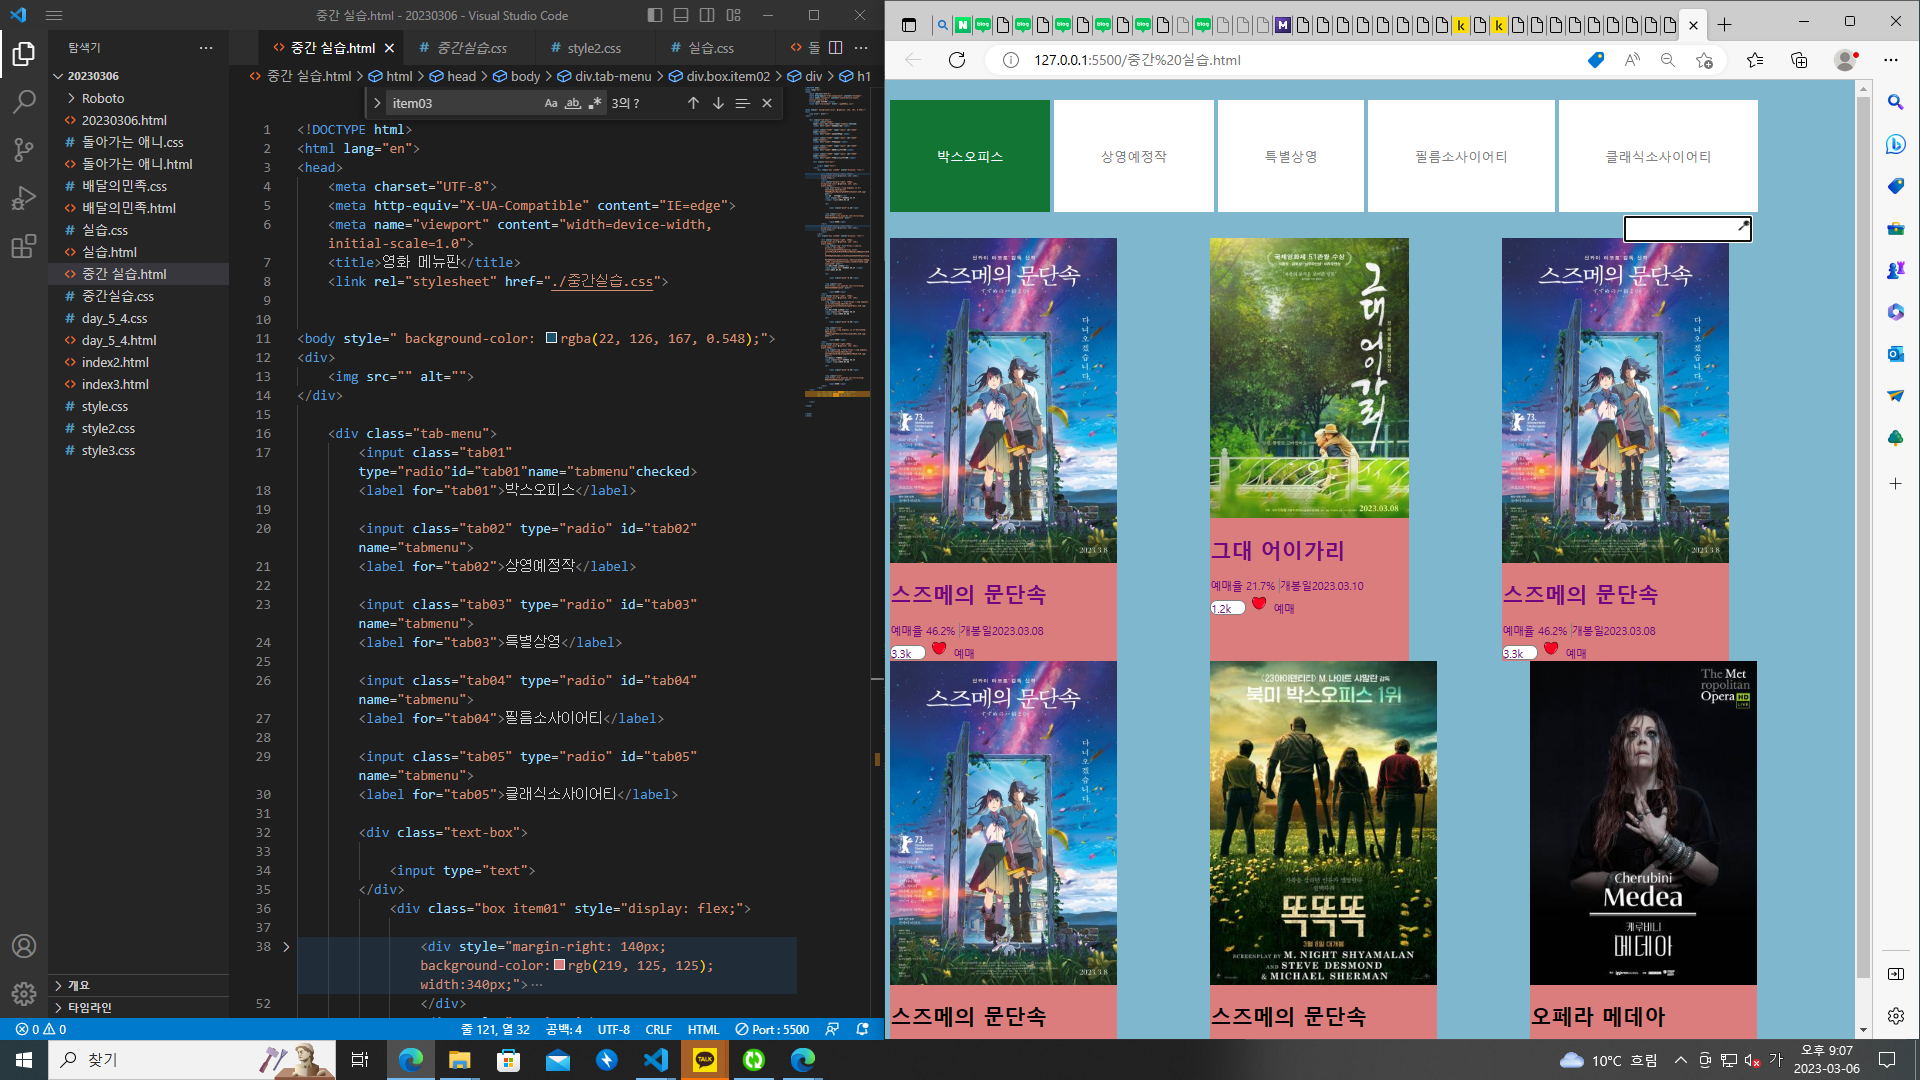Screen dimensions: 1920x1080
Task: Open Manage gear in VS Code
Action: (24, 994)
